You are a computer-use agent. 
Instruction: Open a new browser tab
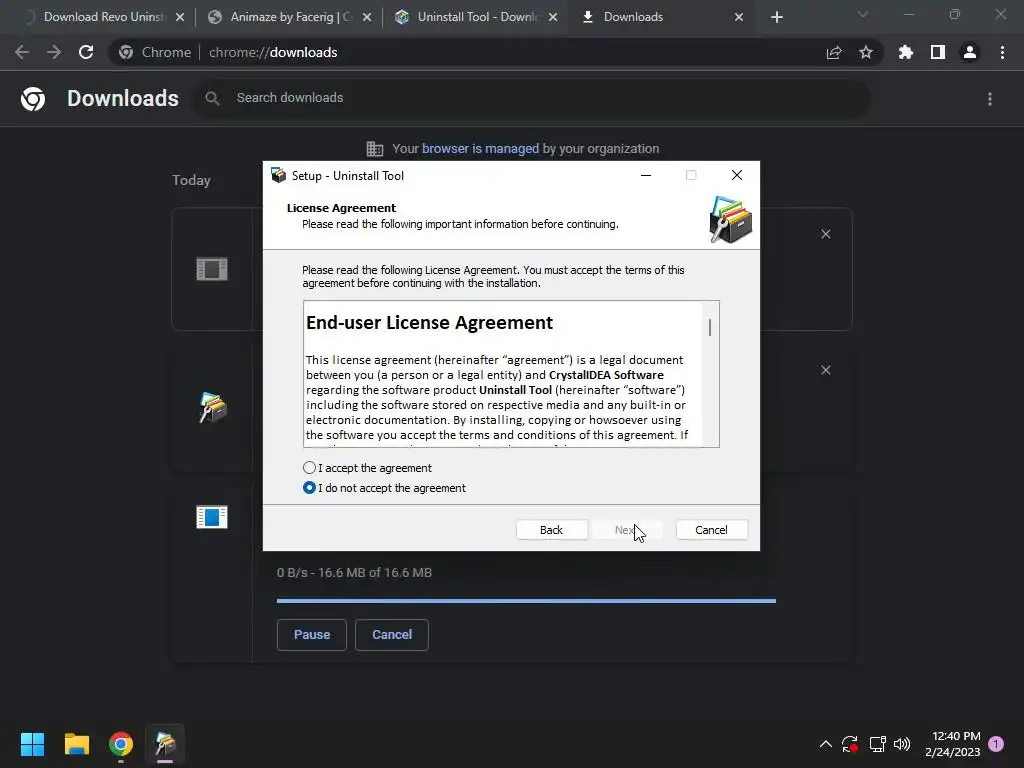776,17
